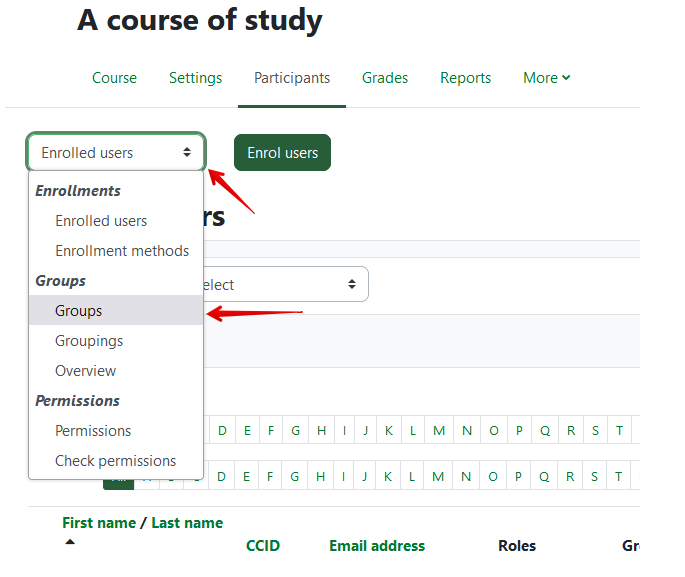Image resolution: width=685 pixels, height=577 pixels.
Task: Select Enrollment methods from the dropdown list
Action: point(121,251)
